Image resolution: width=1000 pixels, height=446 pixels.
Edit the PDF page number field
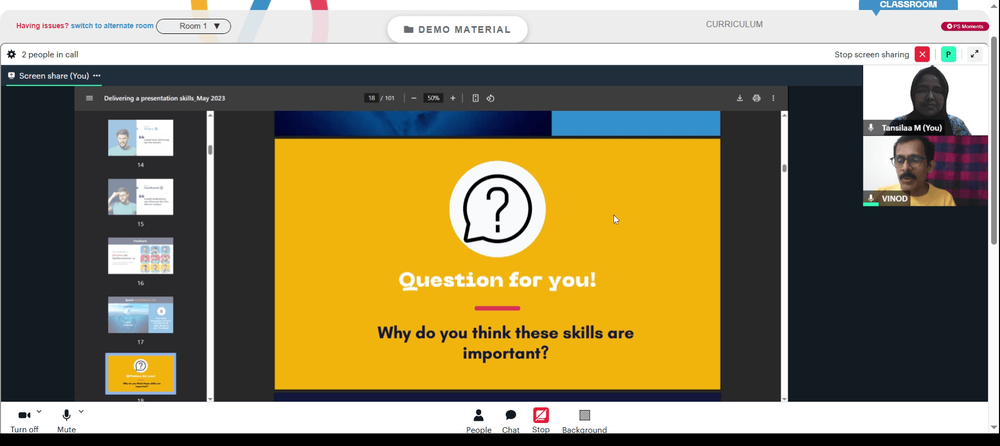coord(371,98)
